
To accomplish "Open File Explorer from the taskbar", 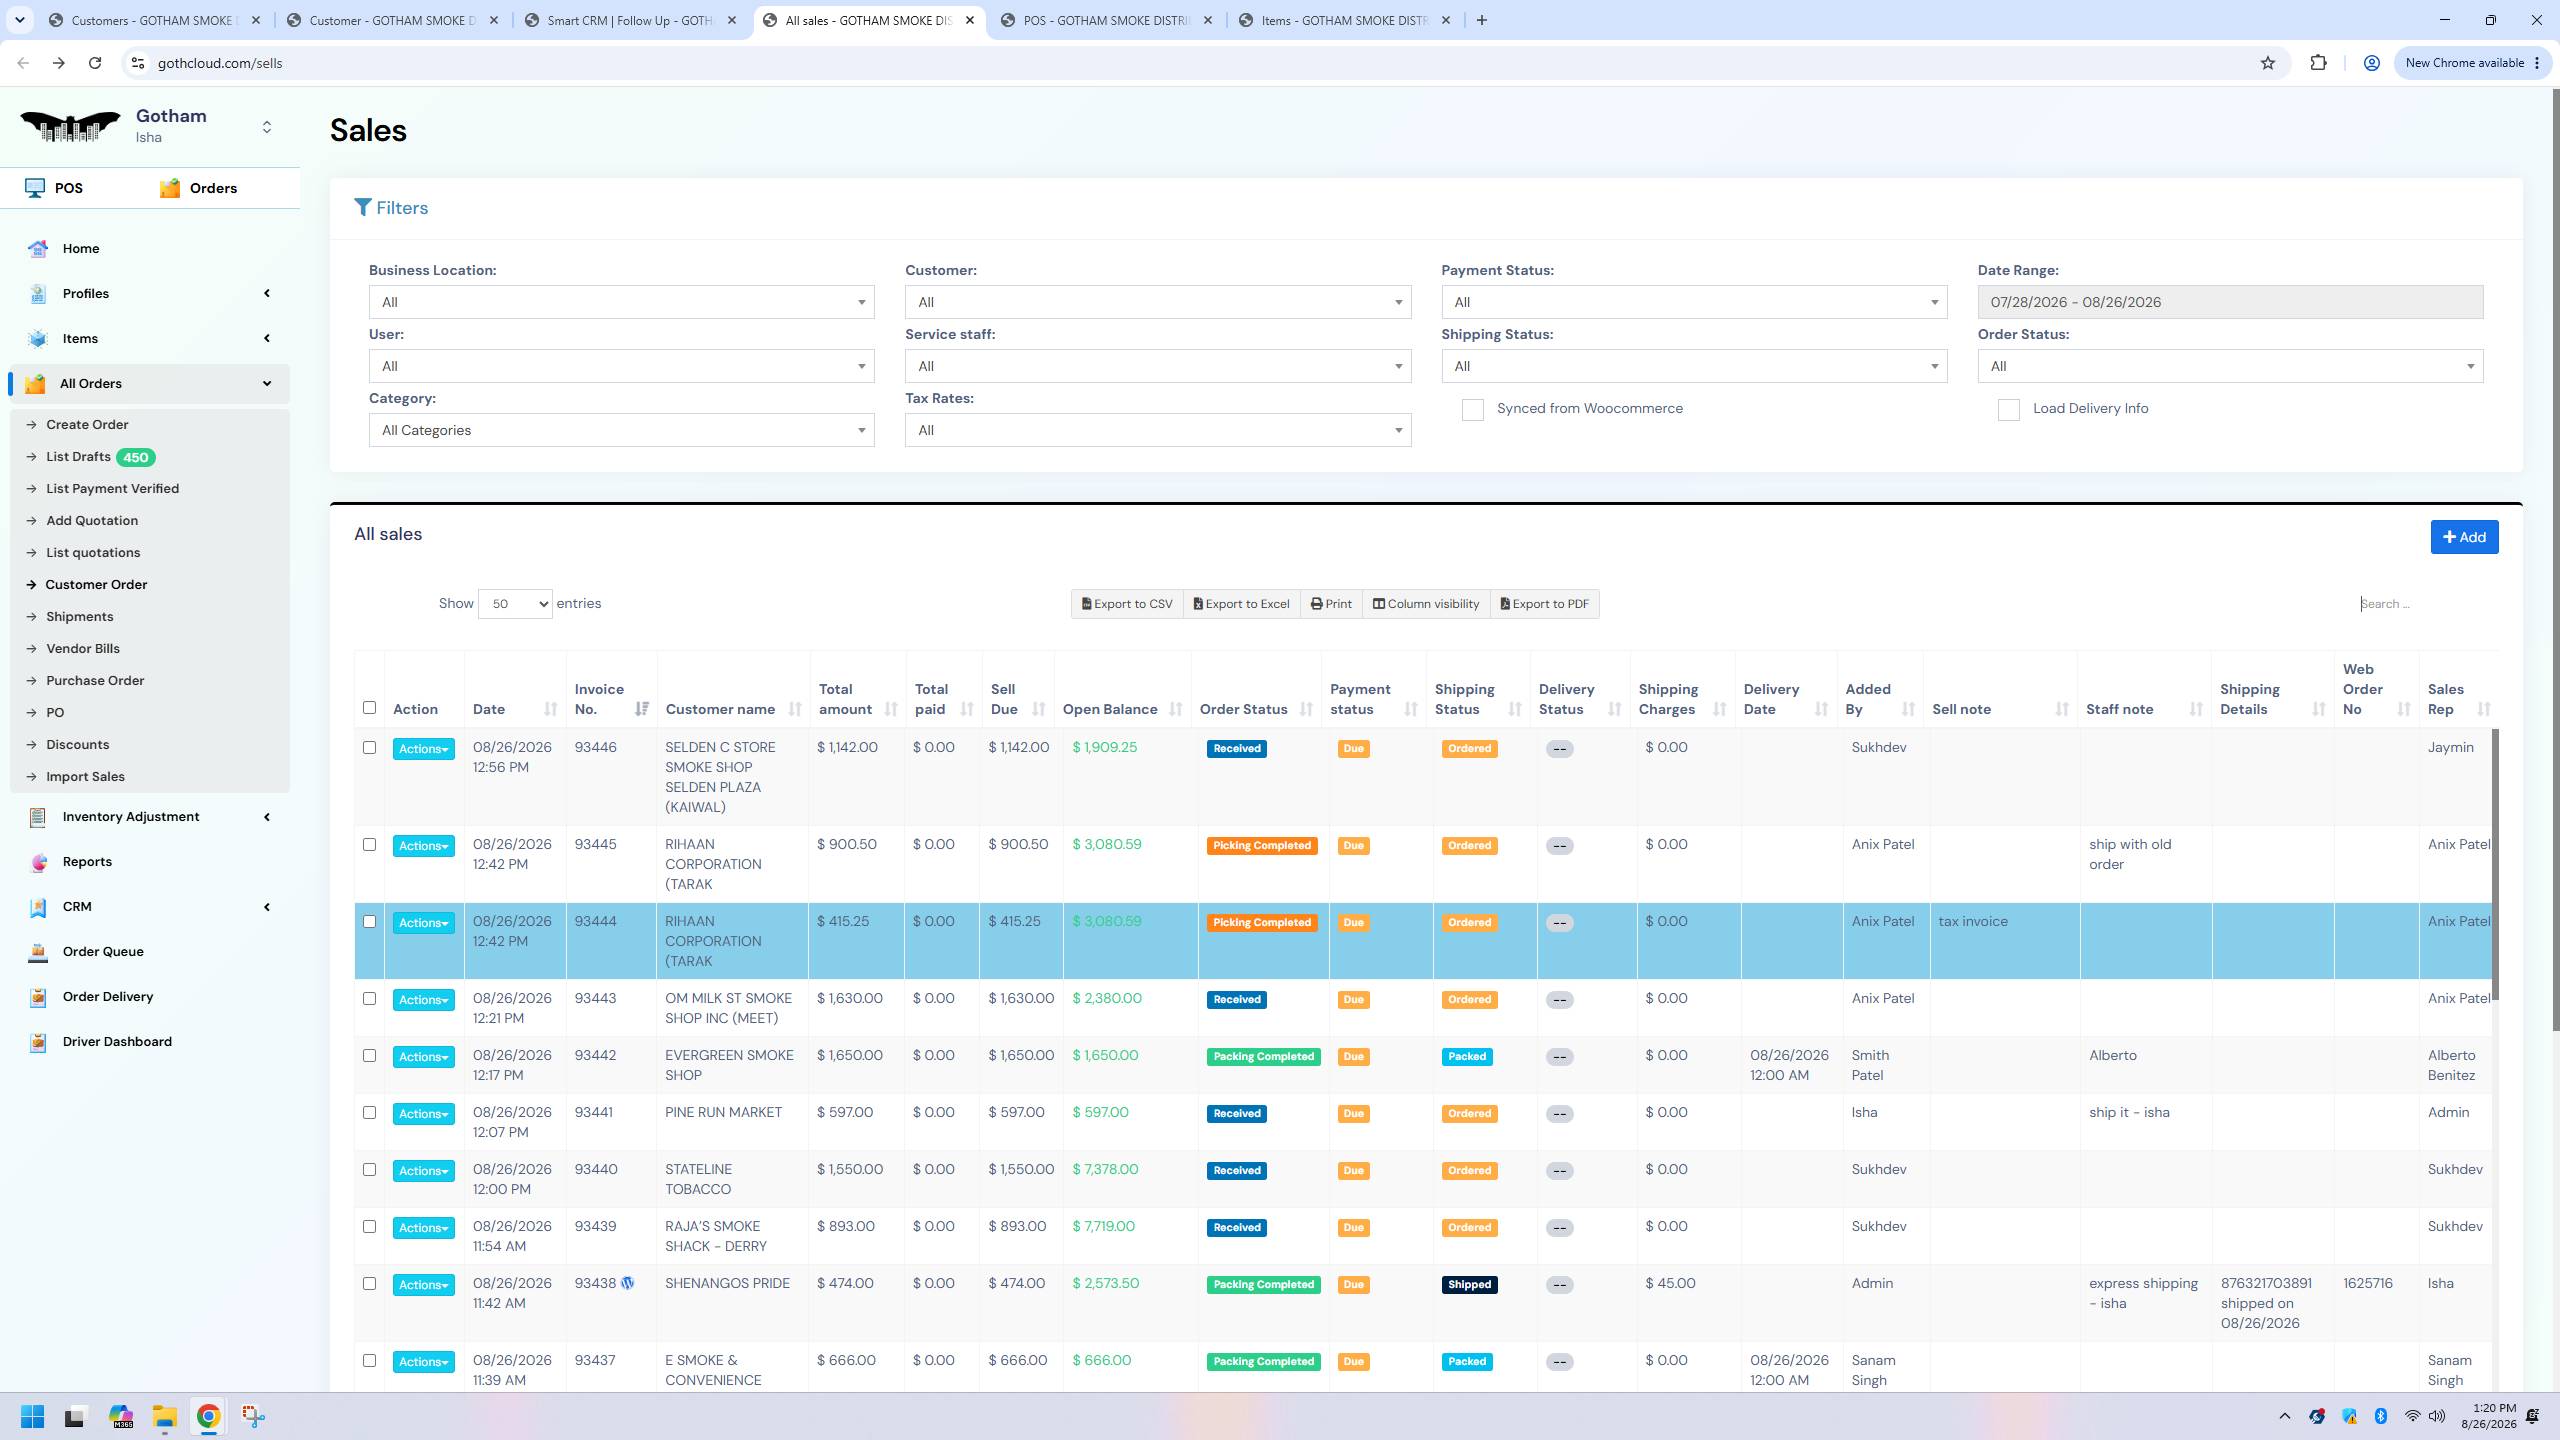I will click(x=165, y=1416).
